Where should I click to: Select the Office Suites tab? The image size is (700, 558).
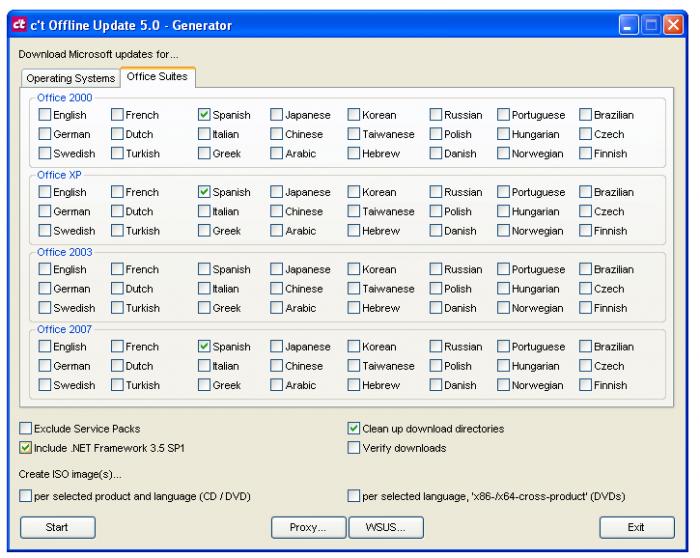[x=157, y=77]
